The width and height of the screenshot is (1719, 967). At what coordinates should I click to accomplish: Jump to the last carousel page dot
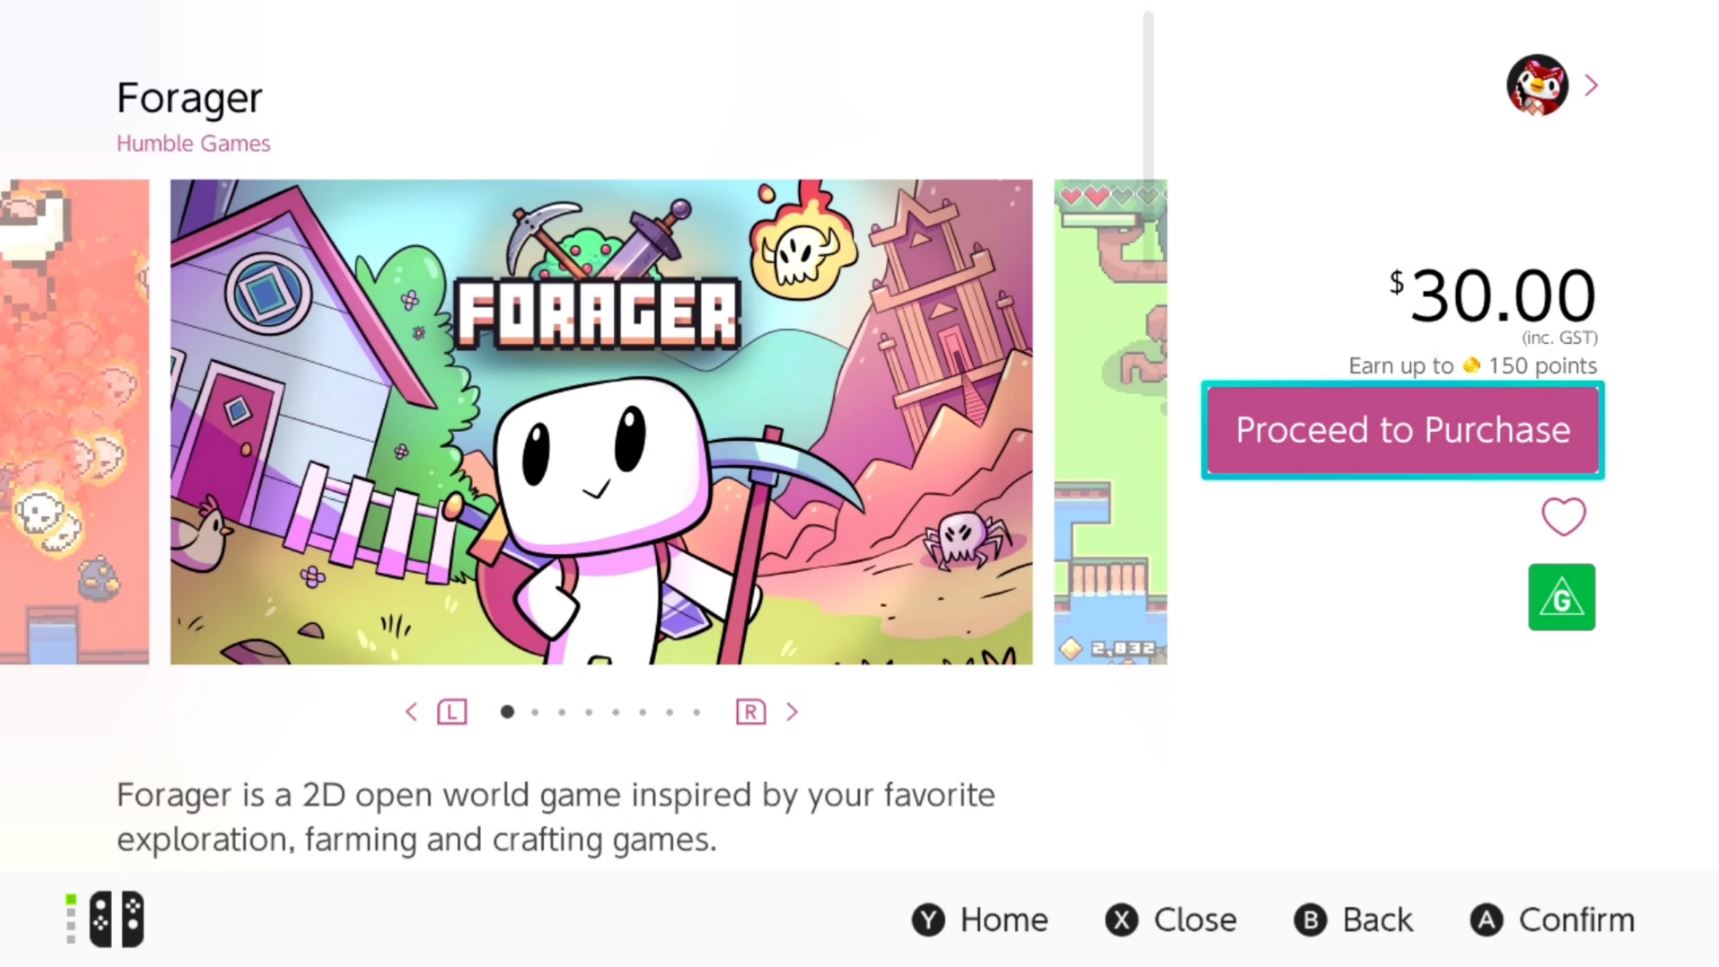point(697,712)
